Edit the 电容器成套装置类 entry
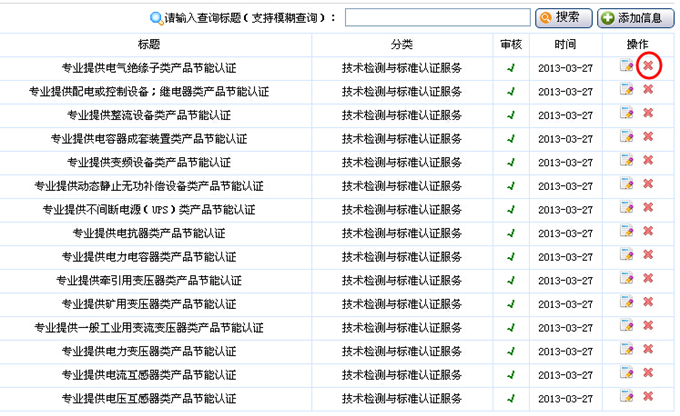This screenshot has height=416, width=680. [627, 137]
